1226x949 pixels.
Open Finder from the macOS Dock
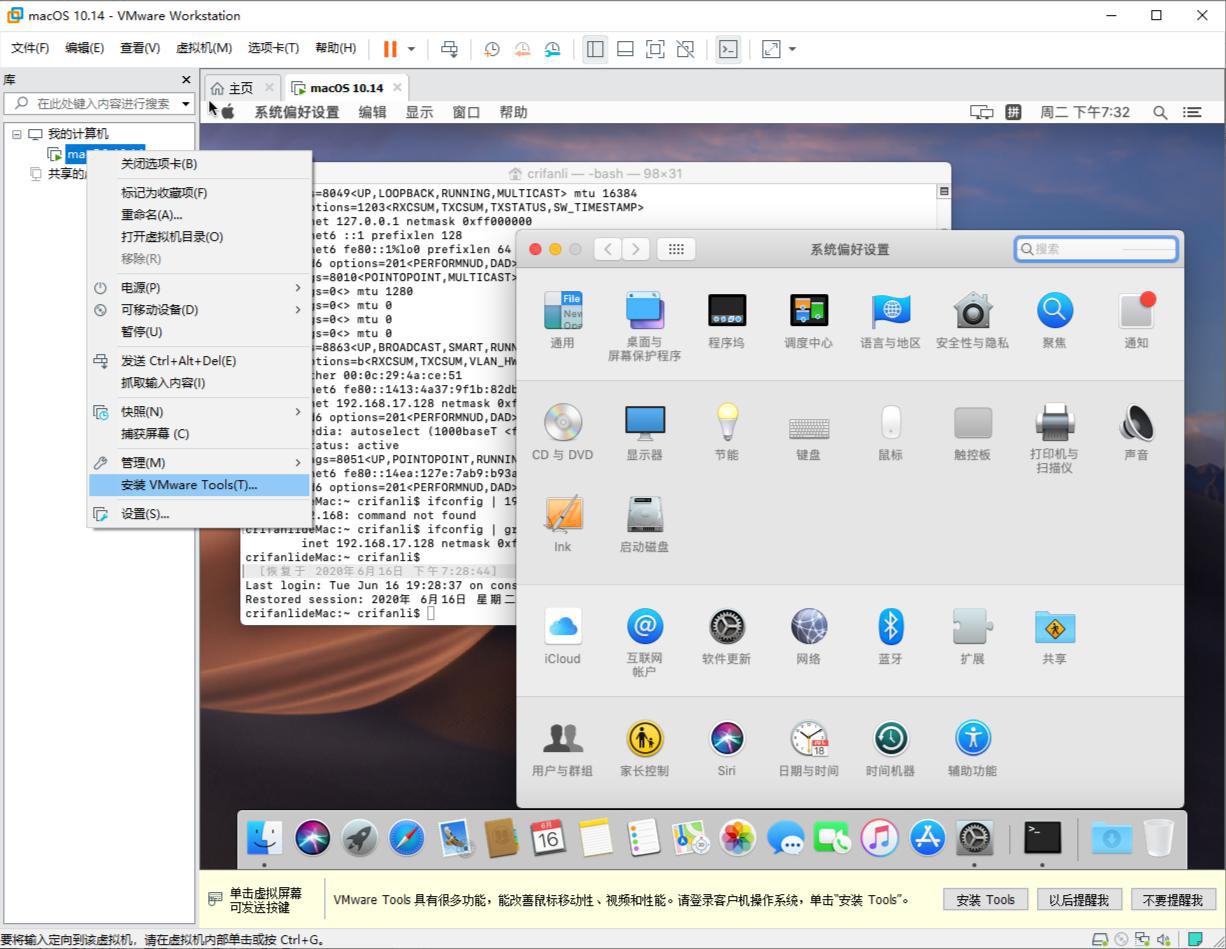[264, 838]
